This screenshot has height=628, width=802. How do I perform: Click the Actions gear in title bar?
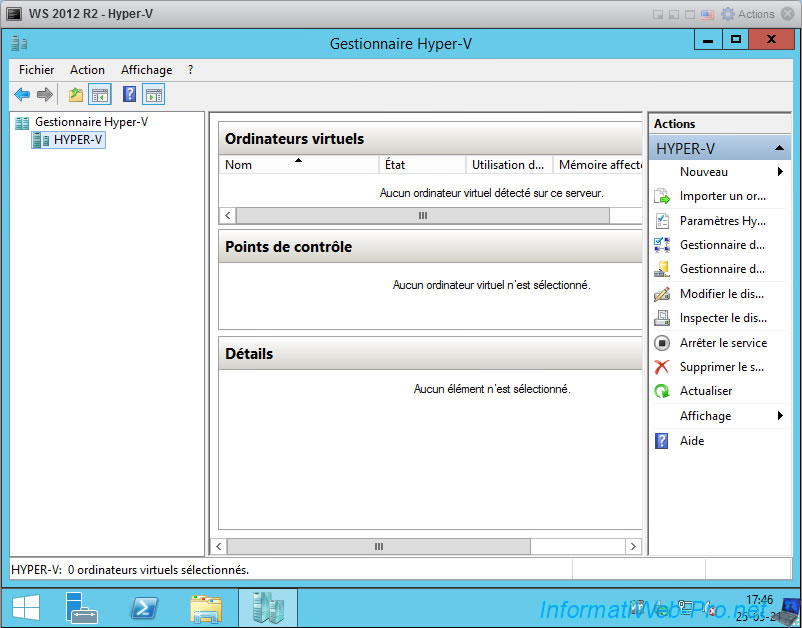coord(727,14)
